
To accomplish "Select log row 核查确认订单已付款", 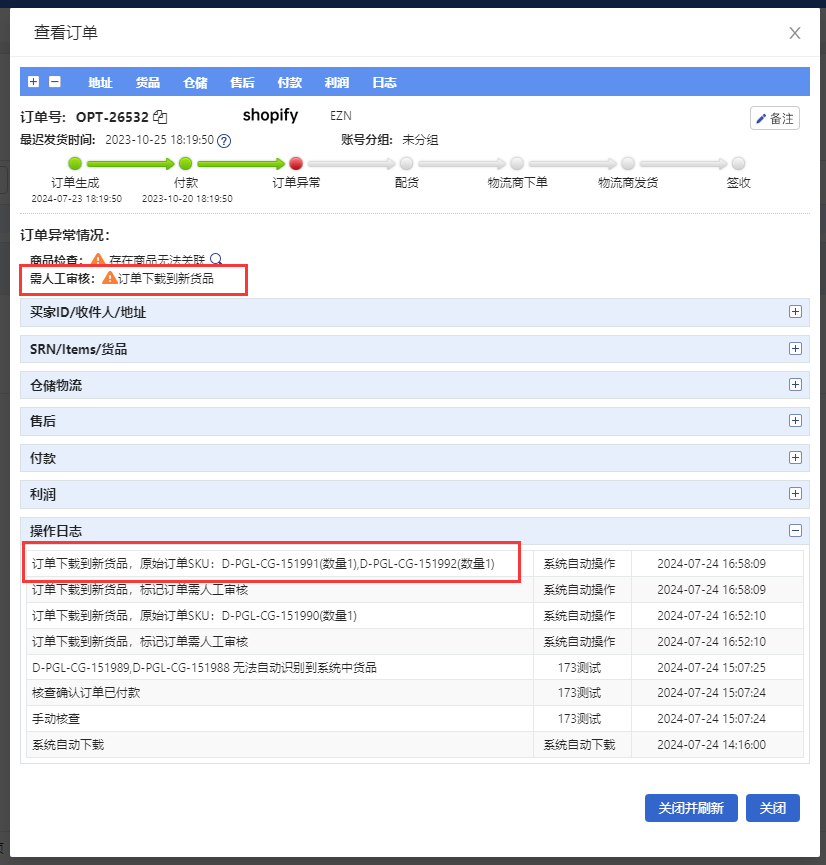I will 415,693.
